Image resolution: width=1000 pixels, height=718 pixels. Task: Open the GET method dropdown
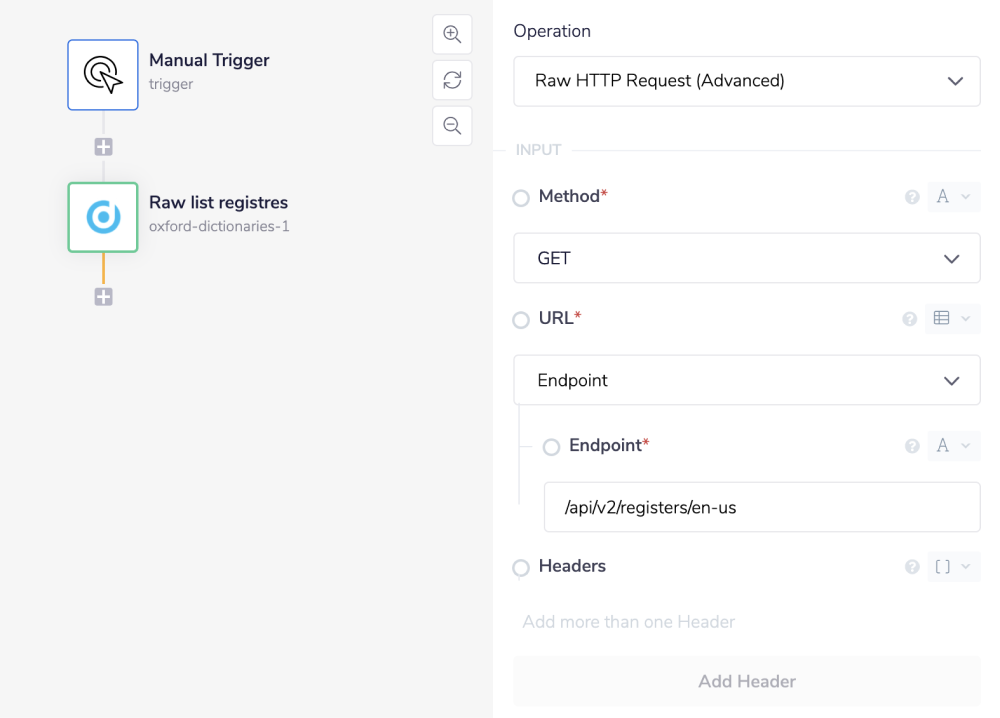click(x=746, y=259)
